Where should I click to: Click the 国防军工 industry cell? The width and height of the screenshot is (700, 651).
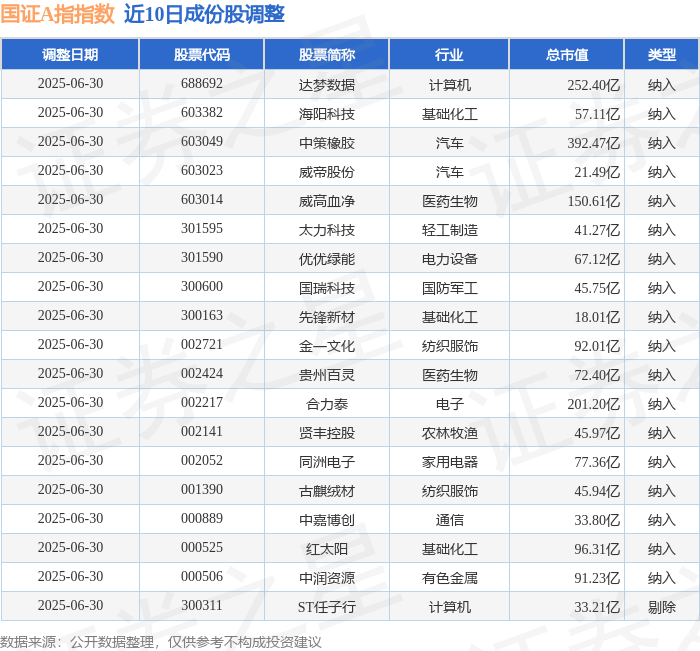click(x=450, y=288)
